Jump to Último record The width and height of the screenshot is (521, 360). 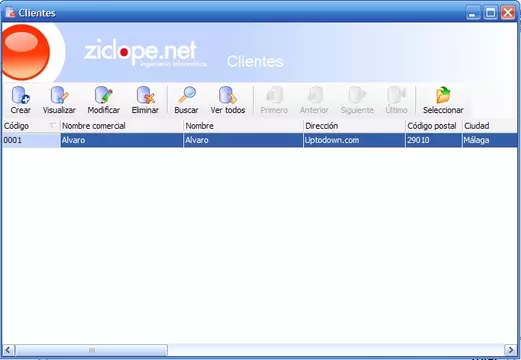(396, 100)
